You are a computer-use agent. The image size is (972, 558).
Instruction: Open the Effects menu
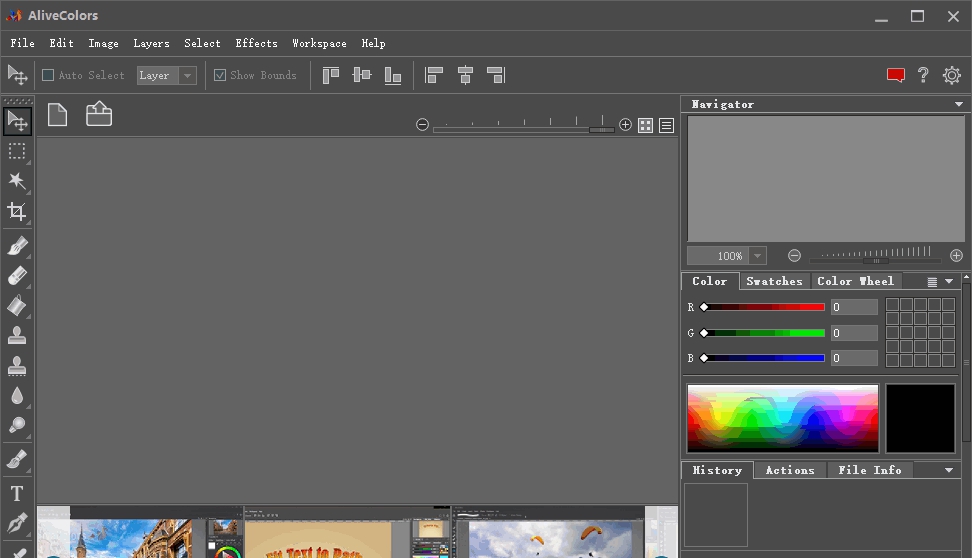click(256, 43)
